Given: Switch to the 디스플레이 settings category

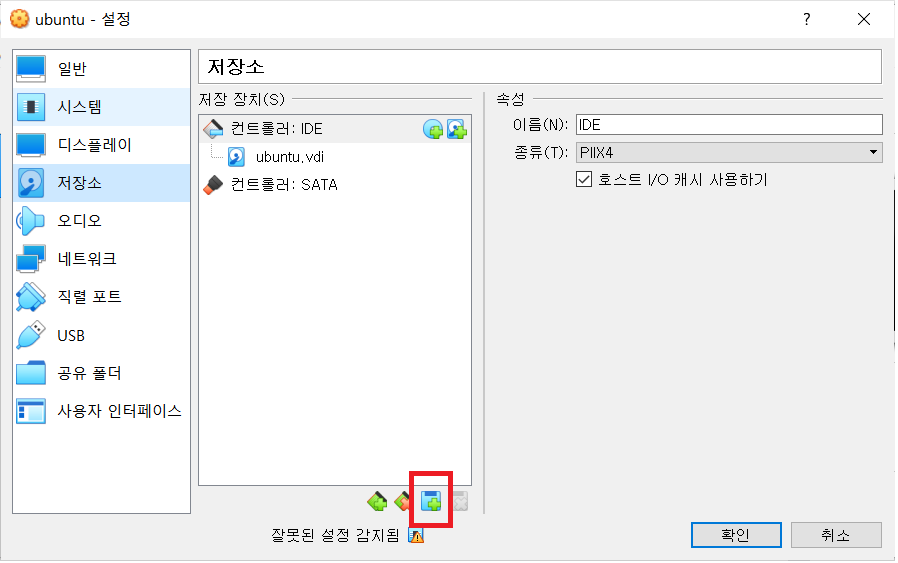Looking at the screenshot, I should click(102, 145).
